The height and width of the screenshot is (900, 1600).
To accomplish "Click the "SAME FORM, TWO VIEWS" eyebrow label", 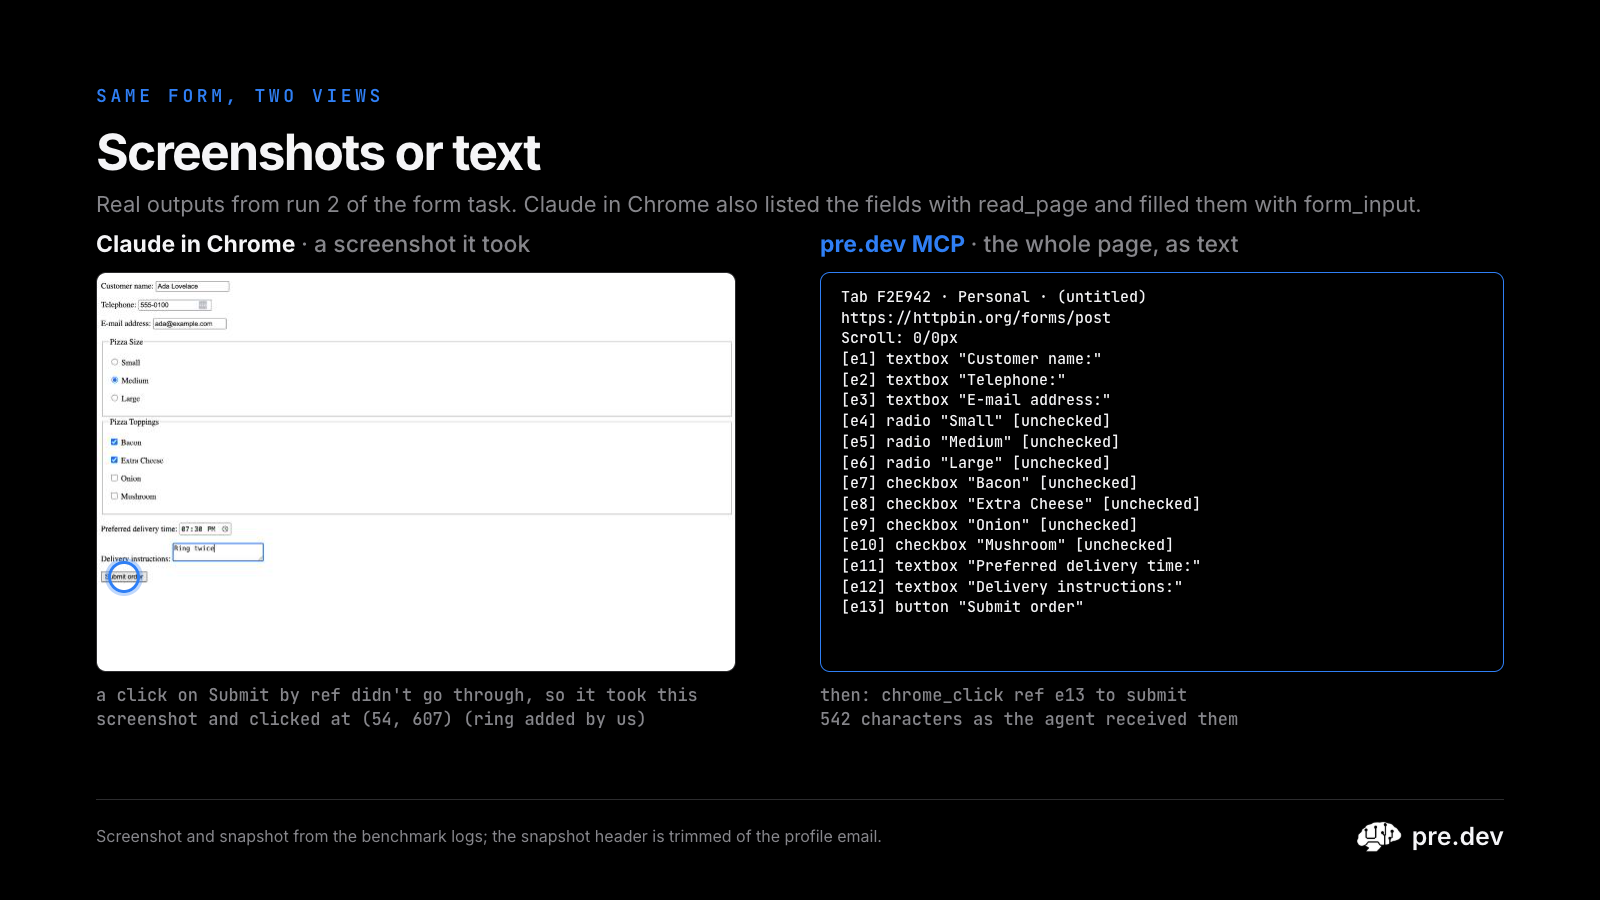I will click(x=239, y=96).
